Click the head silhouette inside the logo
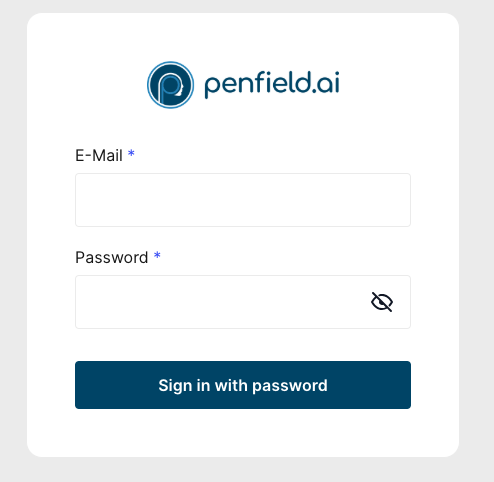 click(180, 89)
